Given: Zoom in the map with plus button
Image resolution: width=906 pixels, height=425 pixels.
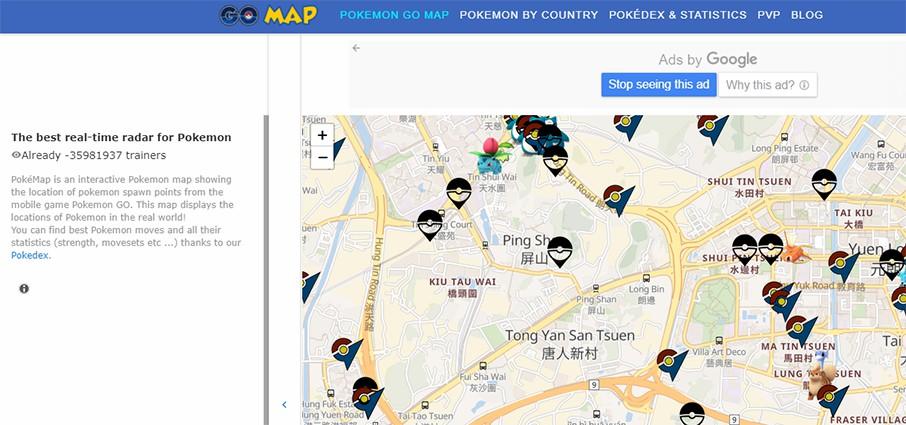Looking at the screenshot, I should pos(322,135).
